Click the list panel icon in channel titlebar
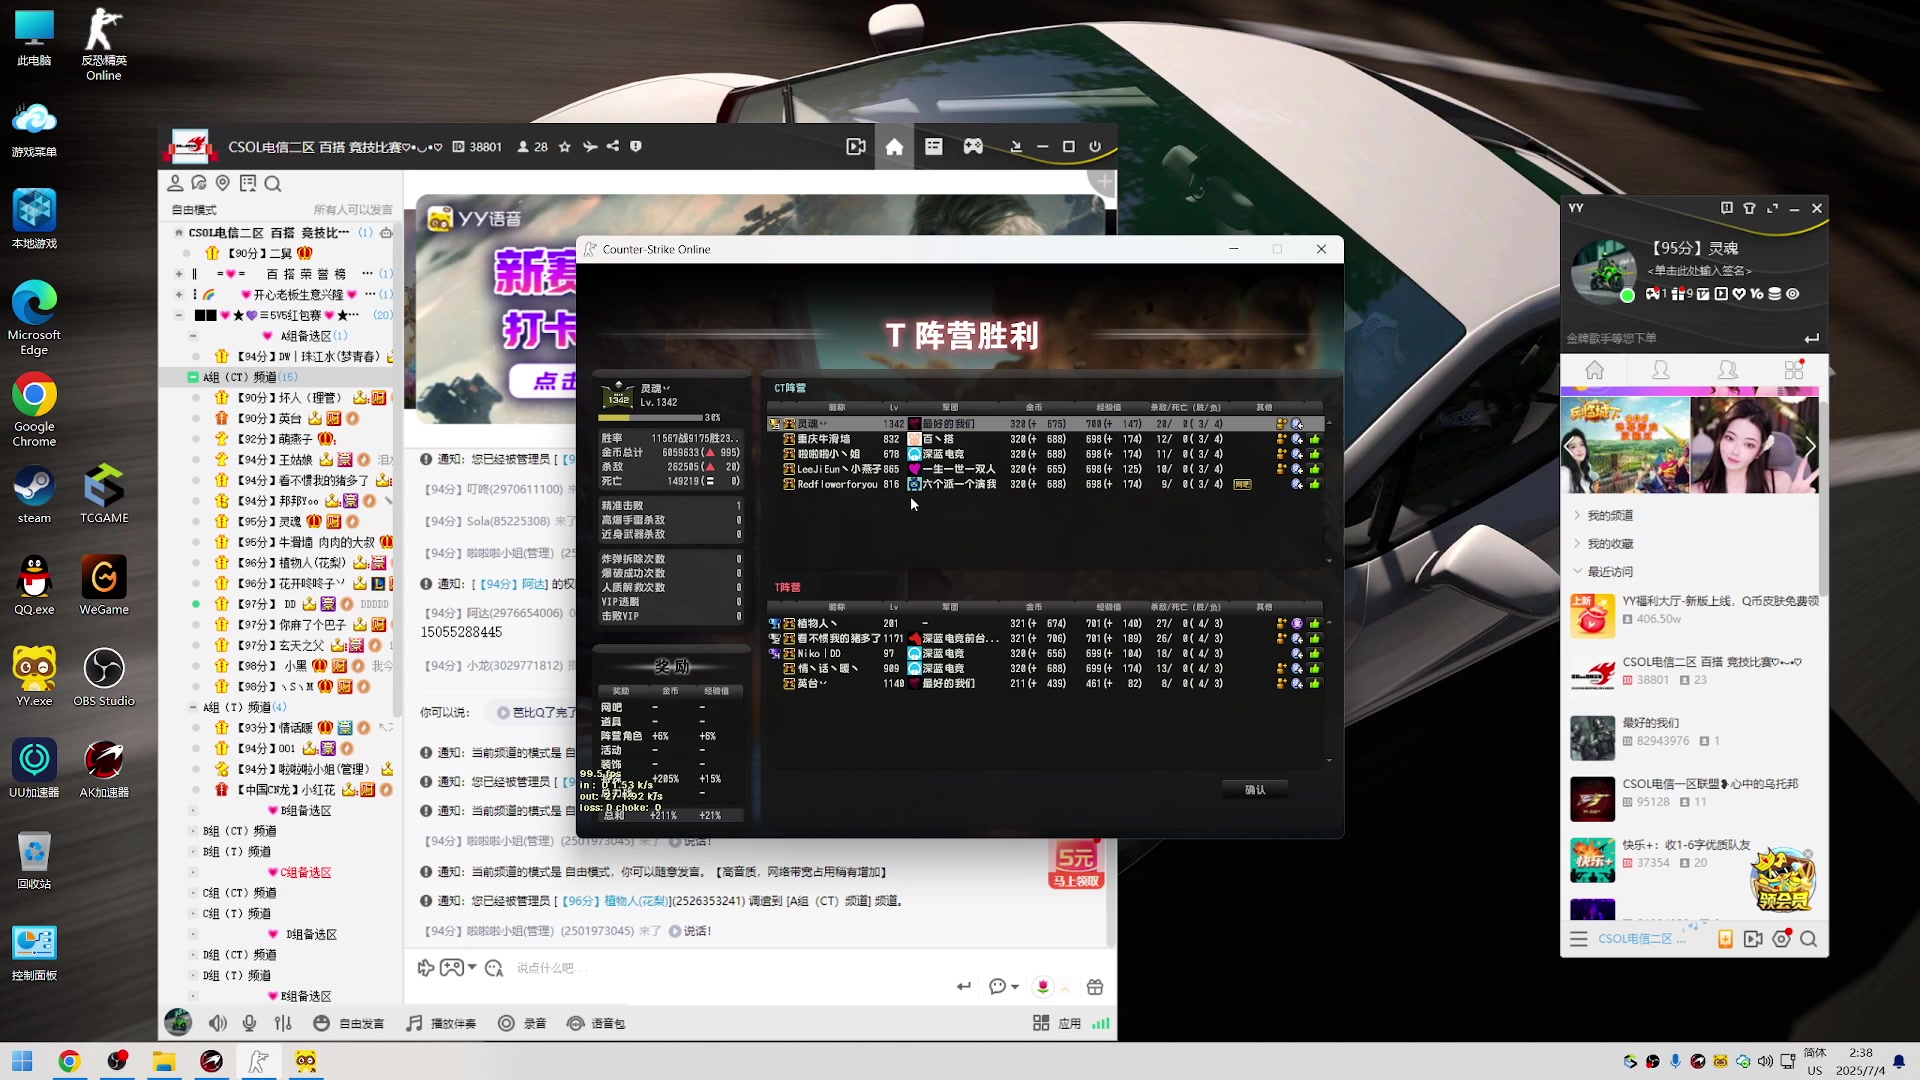Screen dimensions: 1920x1080 point(934,147)
